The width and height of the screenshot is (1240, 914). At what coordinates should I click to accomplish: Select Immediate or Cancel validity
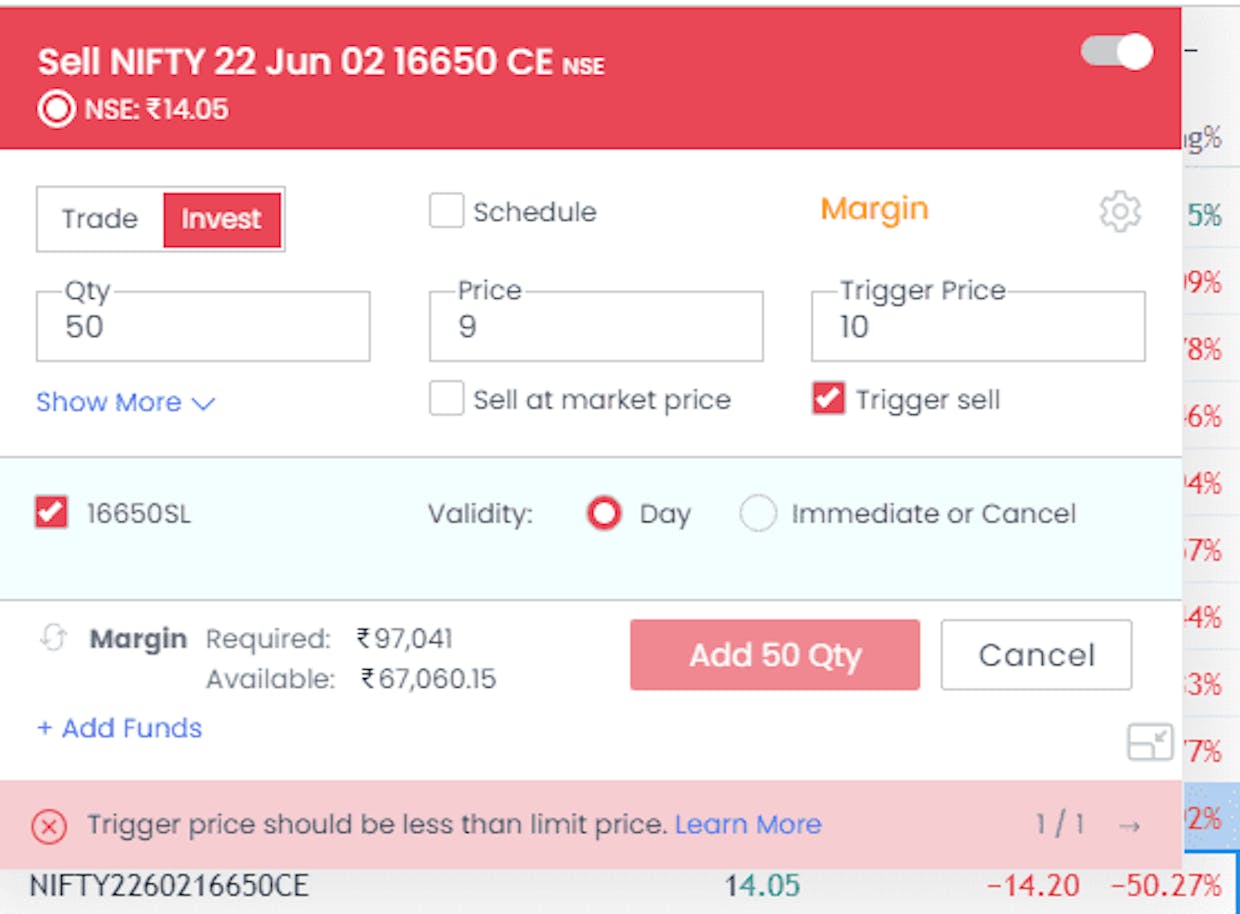point(757,514)
